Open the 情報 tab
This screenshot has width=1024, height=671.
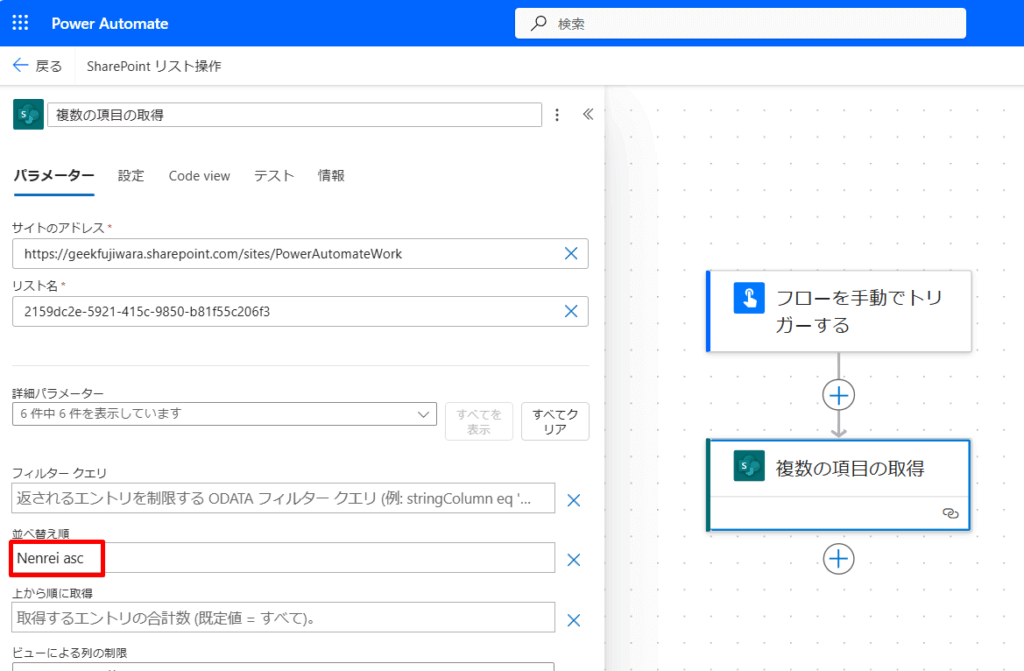(331, 176)
